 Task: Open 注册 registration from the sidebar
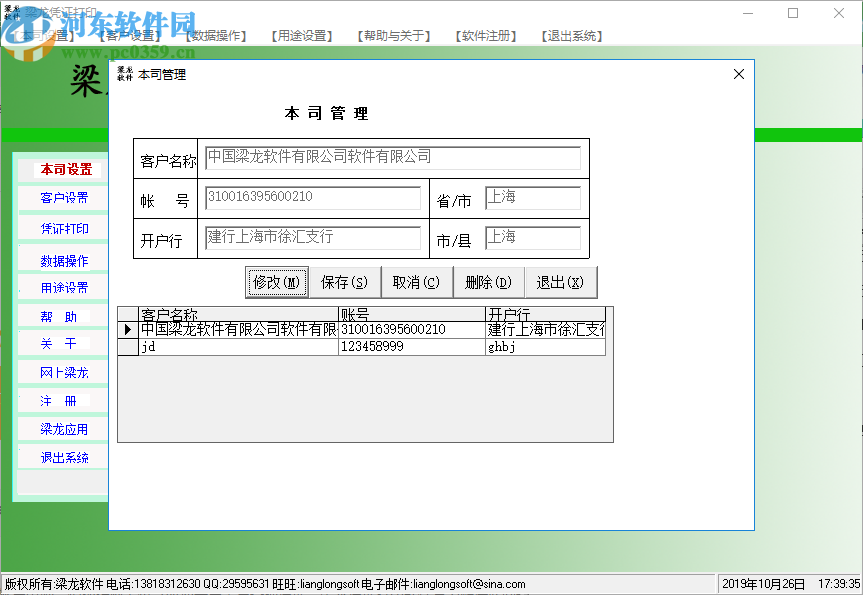(61, 400)
